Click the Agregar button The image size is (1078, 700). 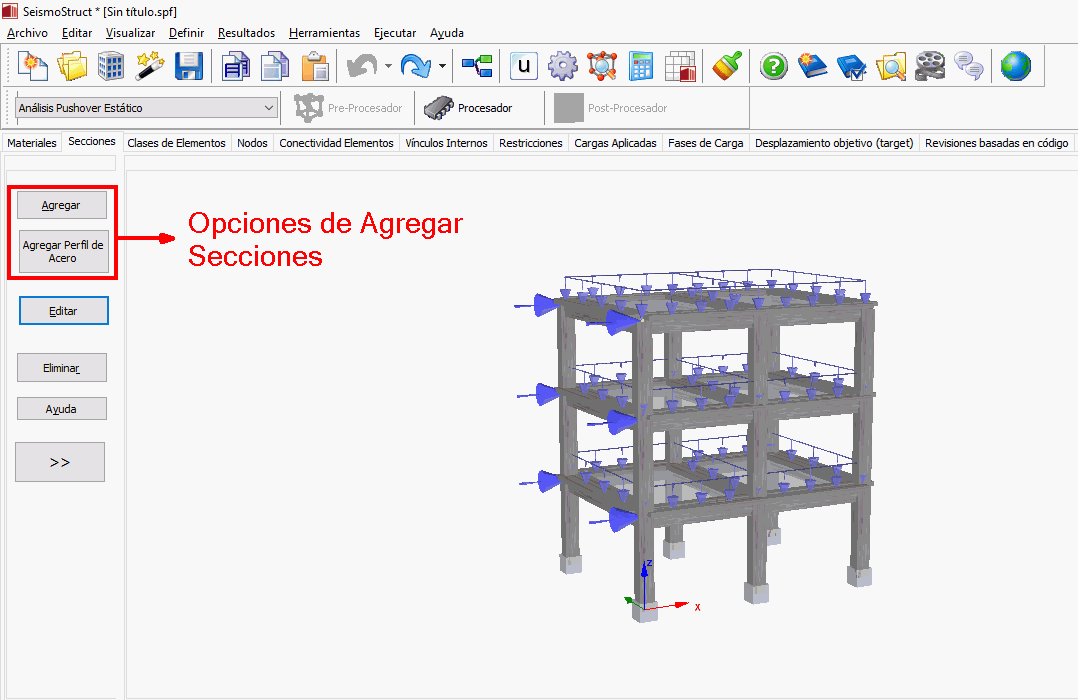[61, 205]
